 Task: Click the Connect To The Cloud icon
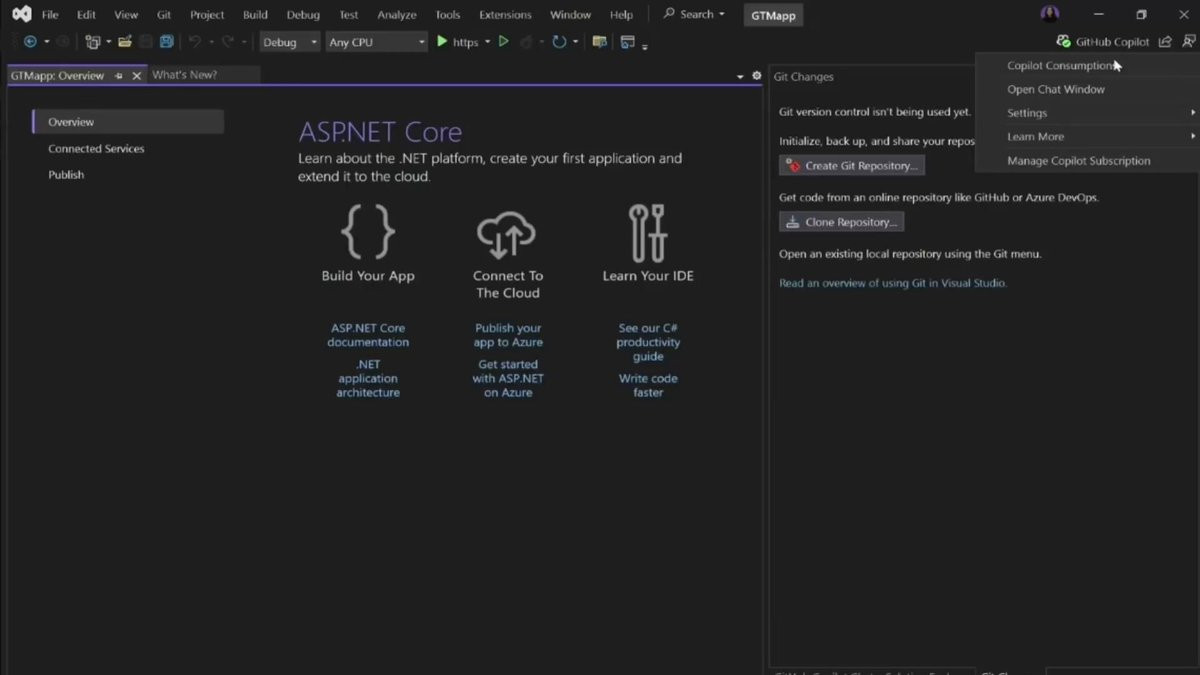tap(507, 234)
